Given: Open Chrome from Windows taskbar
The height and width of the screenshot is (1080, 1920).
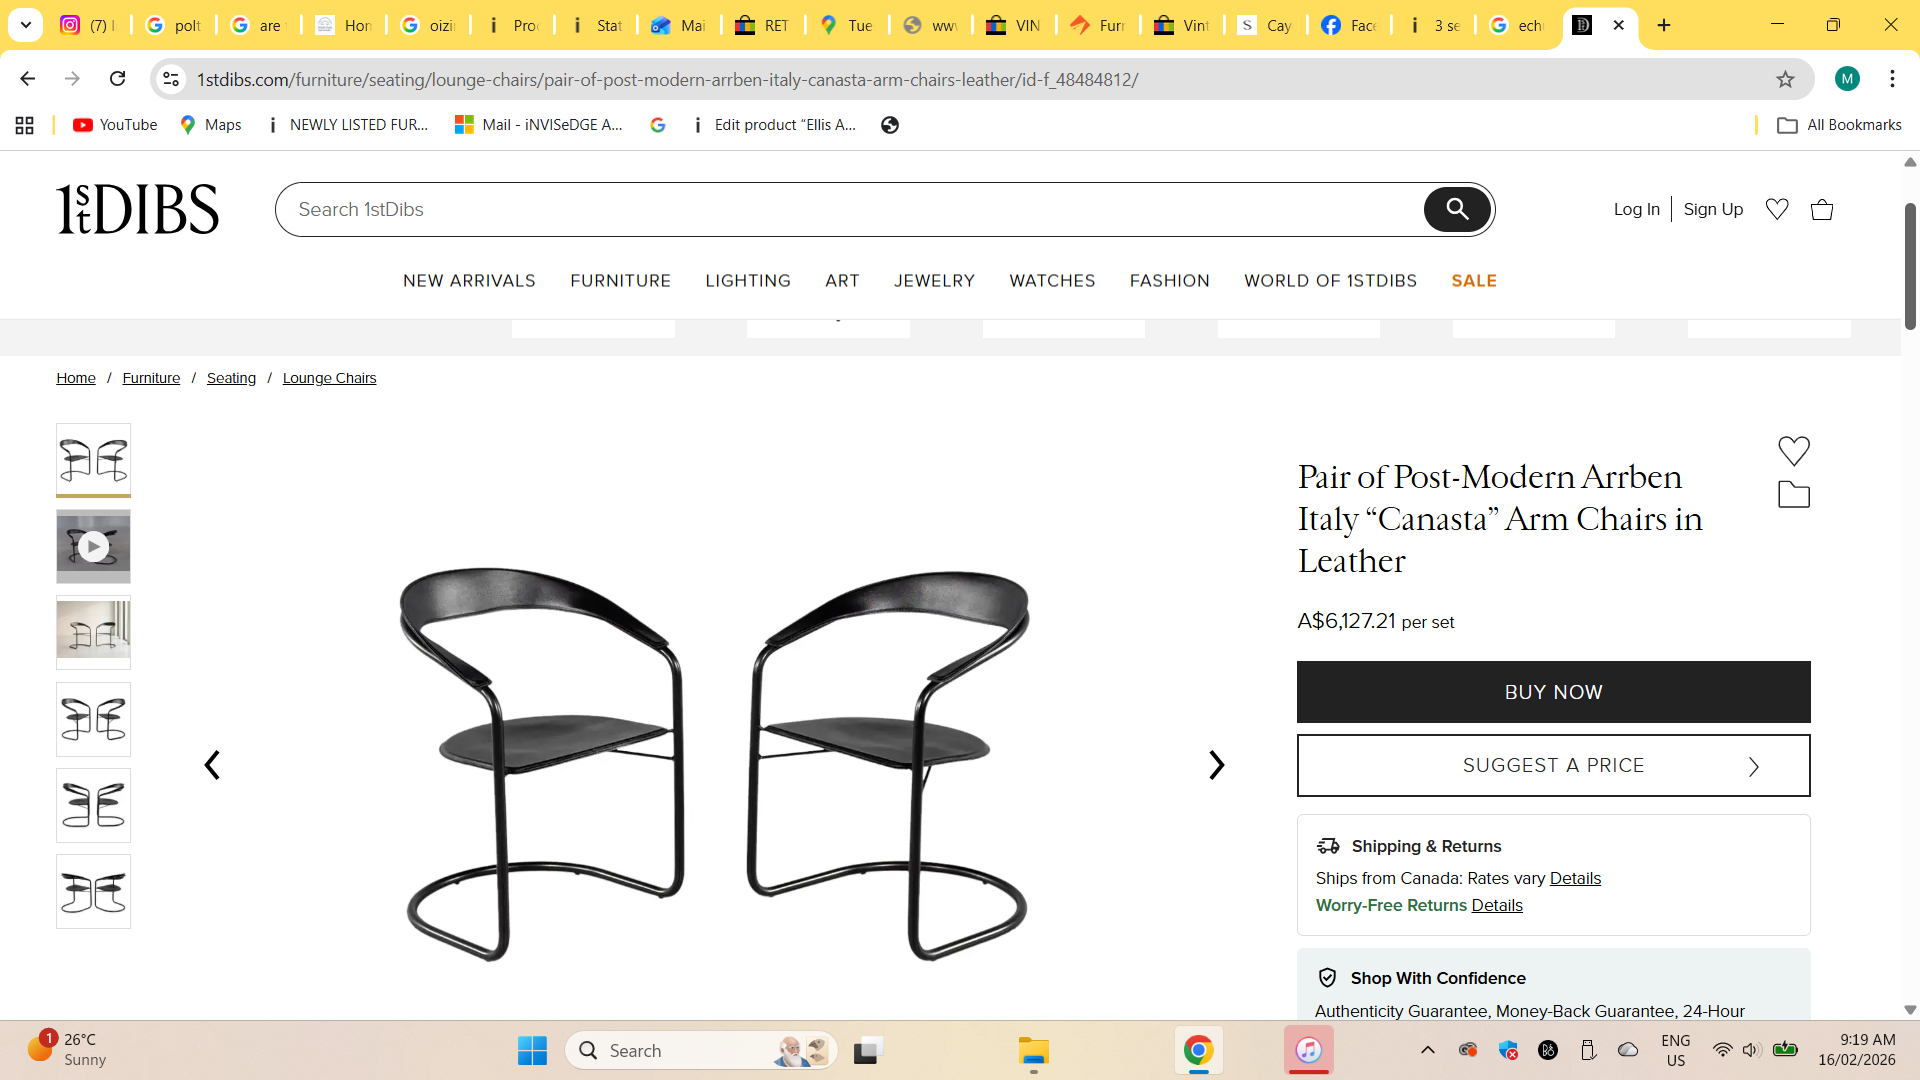Looking at the screenshot, I should point(1198,1051).
